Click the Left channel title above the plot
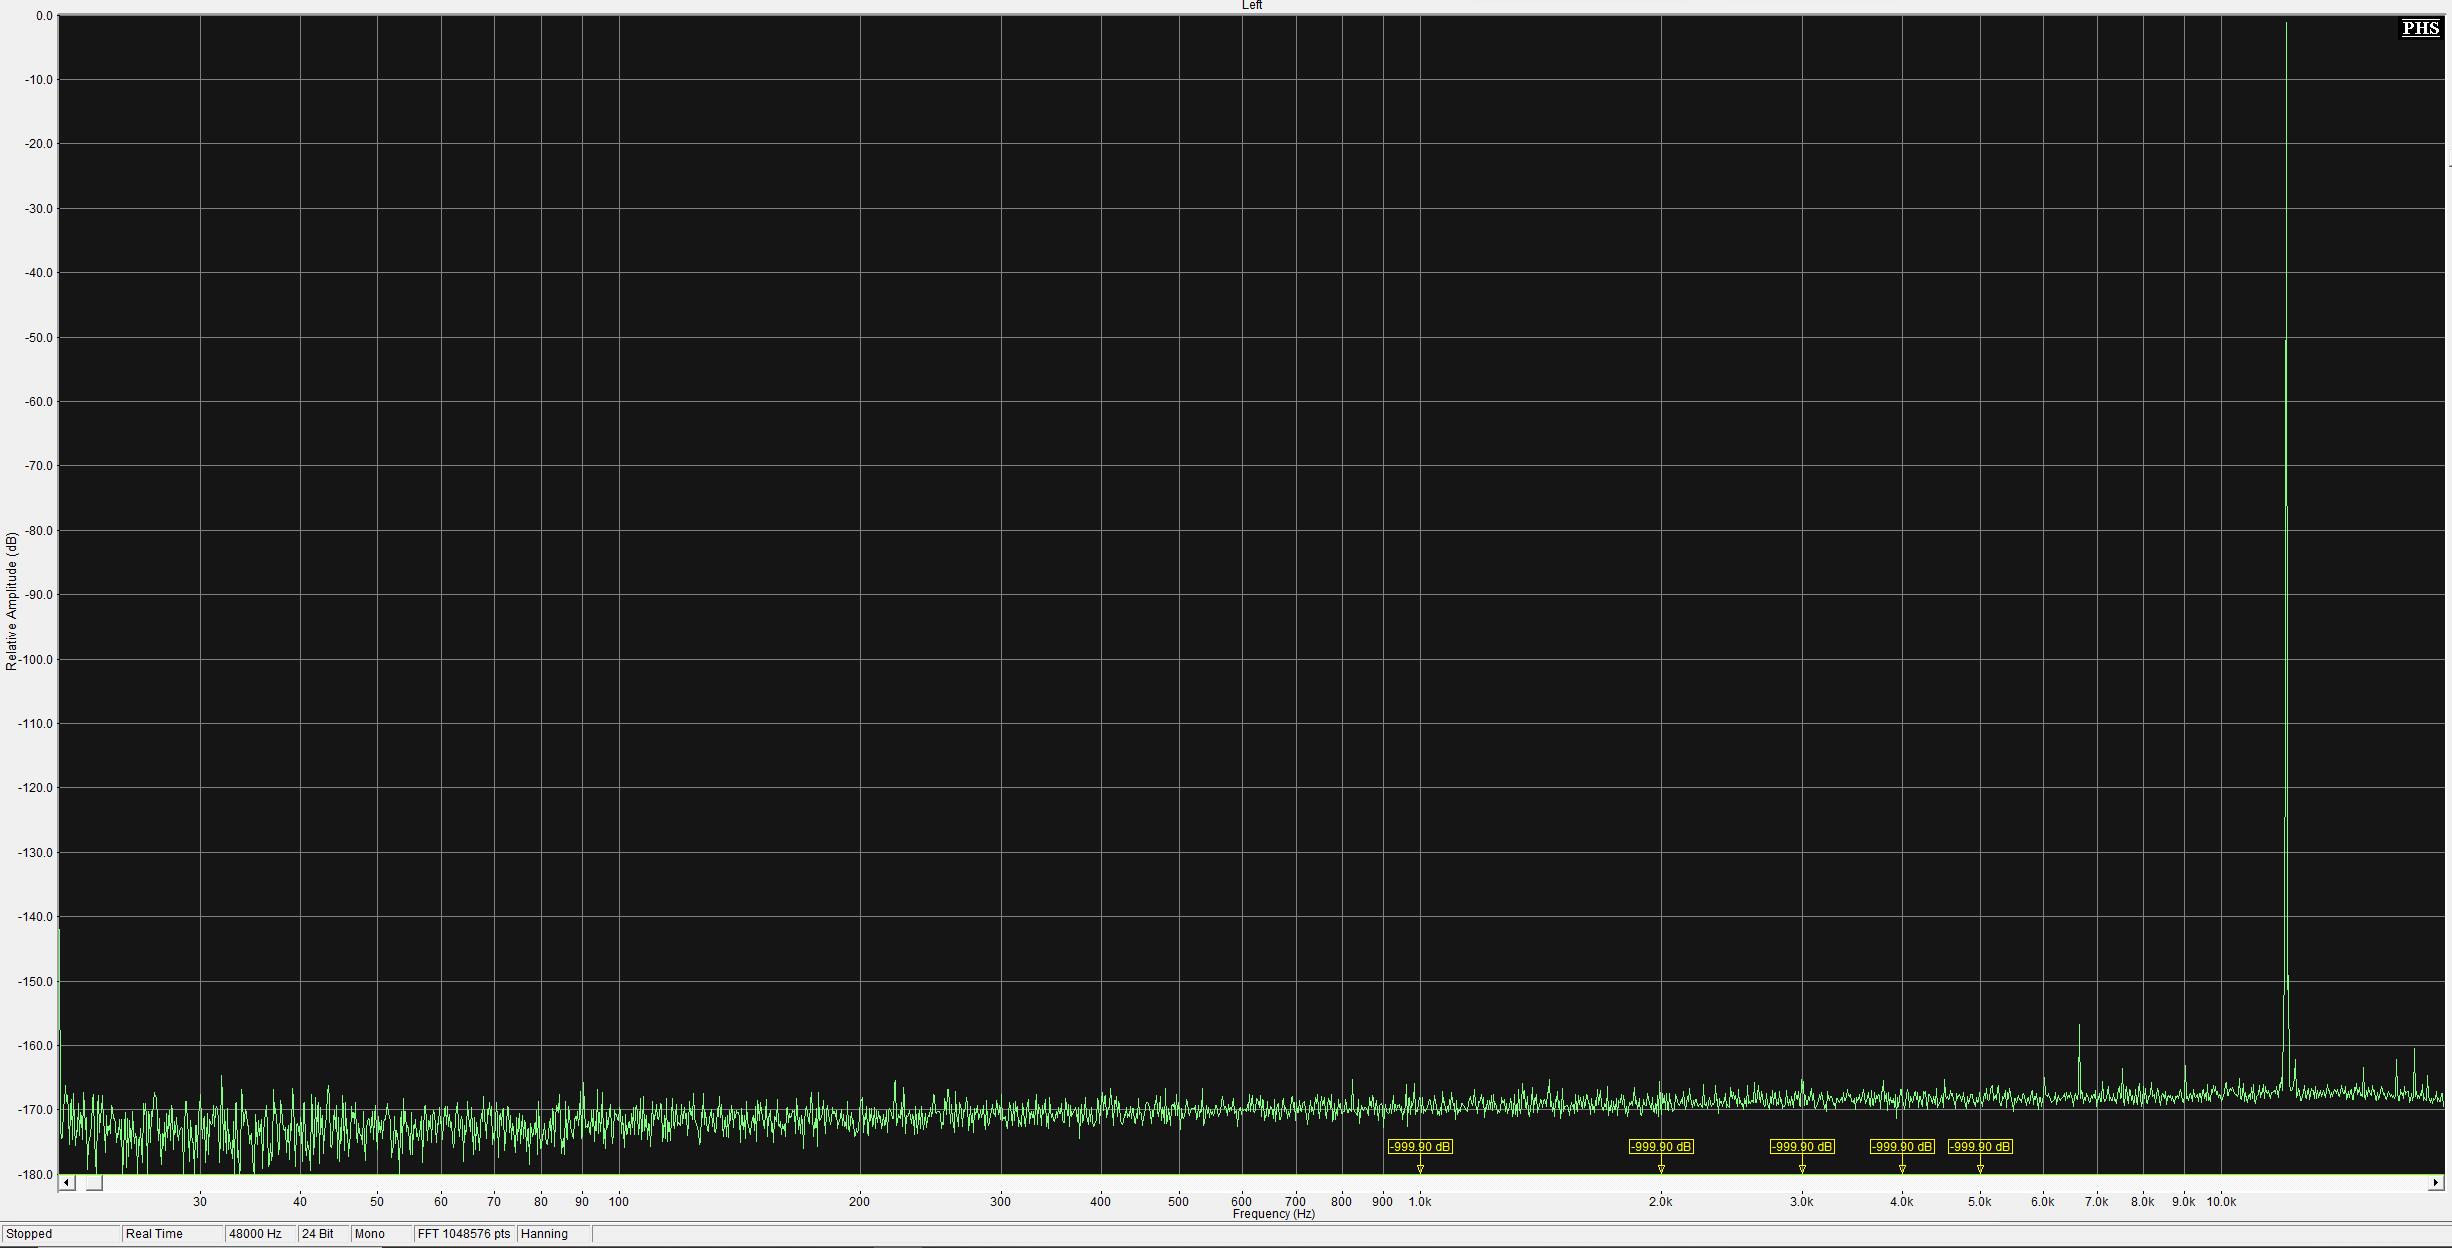Screen dimensions: 2452x1248 point(1252,6)
